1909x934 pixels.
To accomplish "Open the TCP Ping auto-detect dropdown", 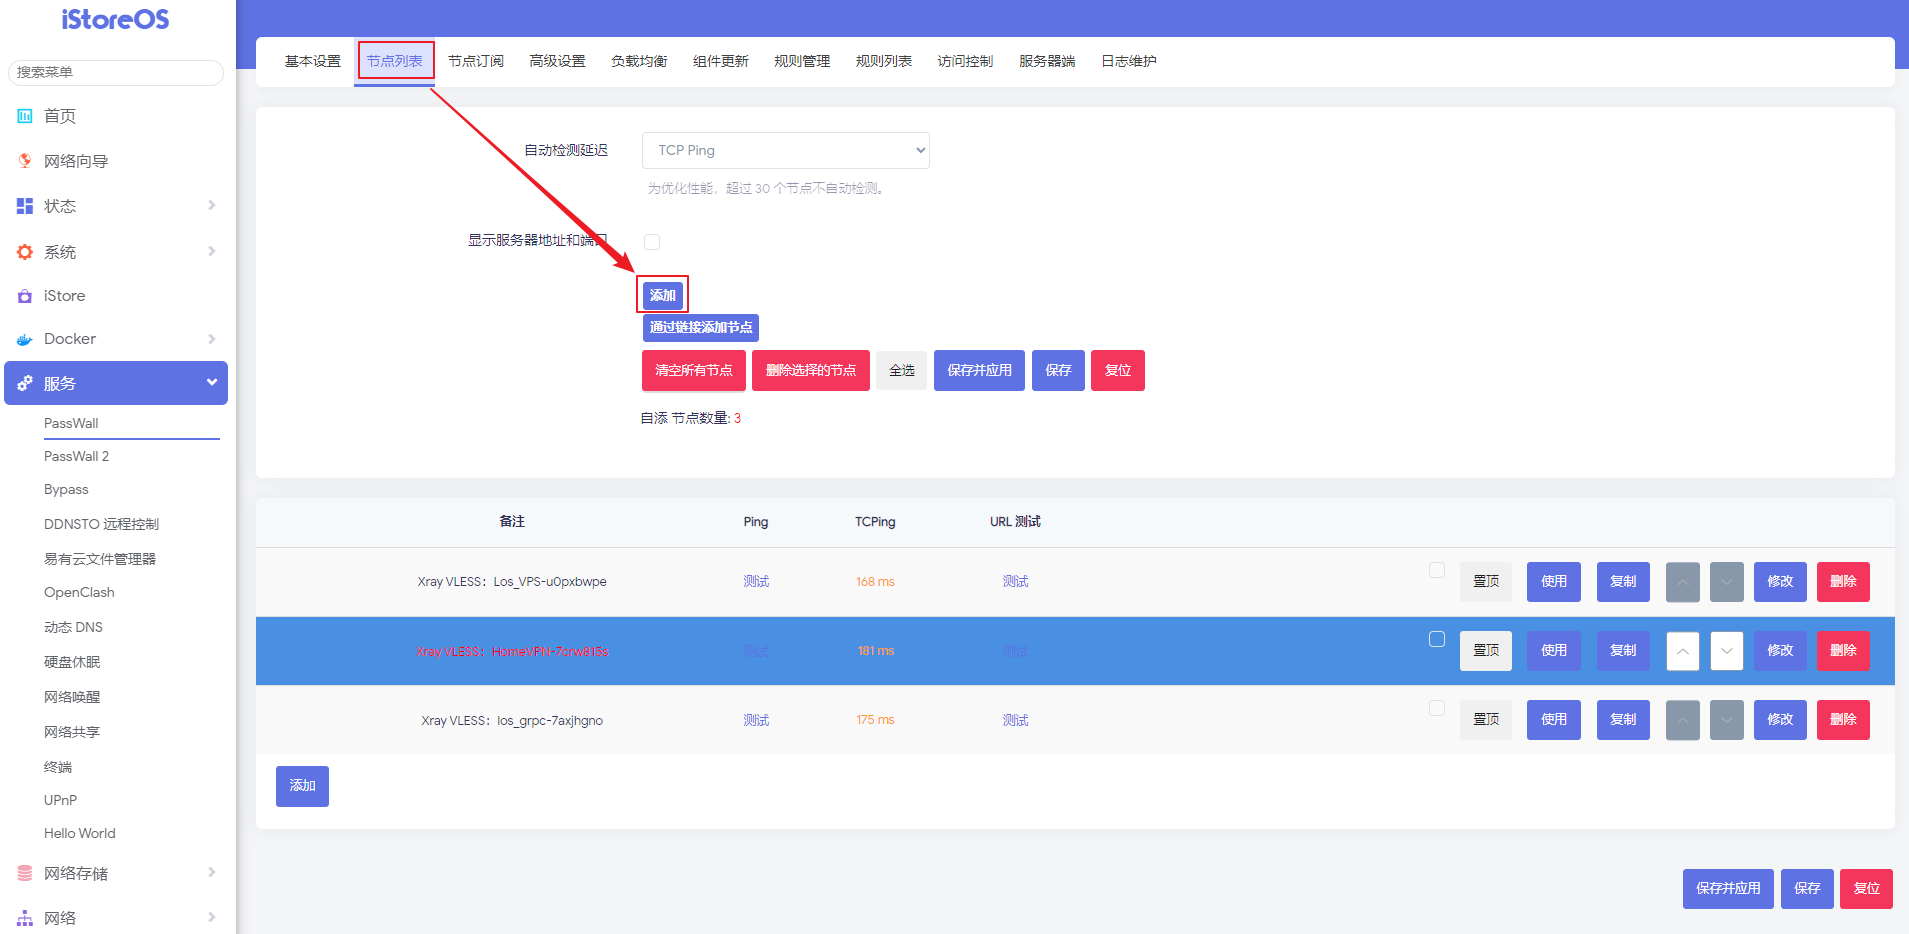I will point(785,150).
